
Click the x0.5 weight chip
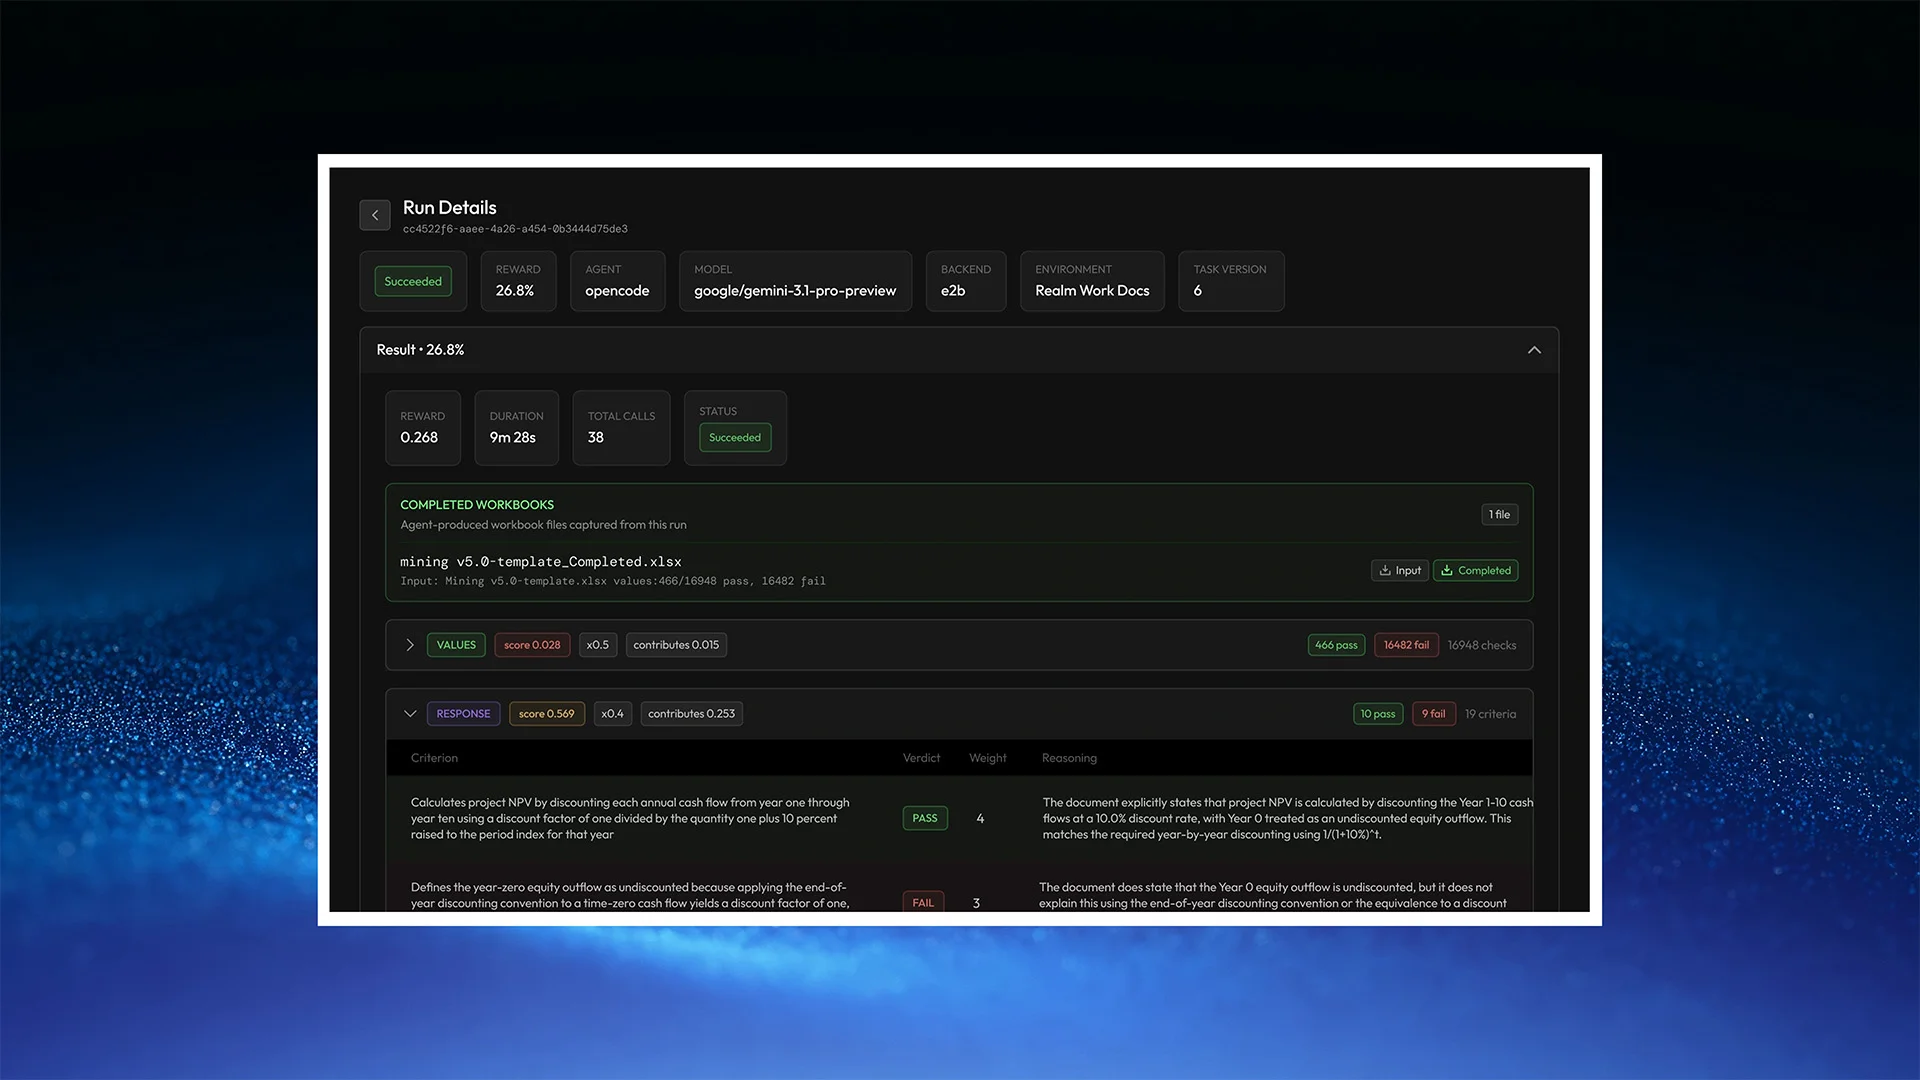click(598, 645)
